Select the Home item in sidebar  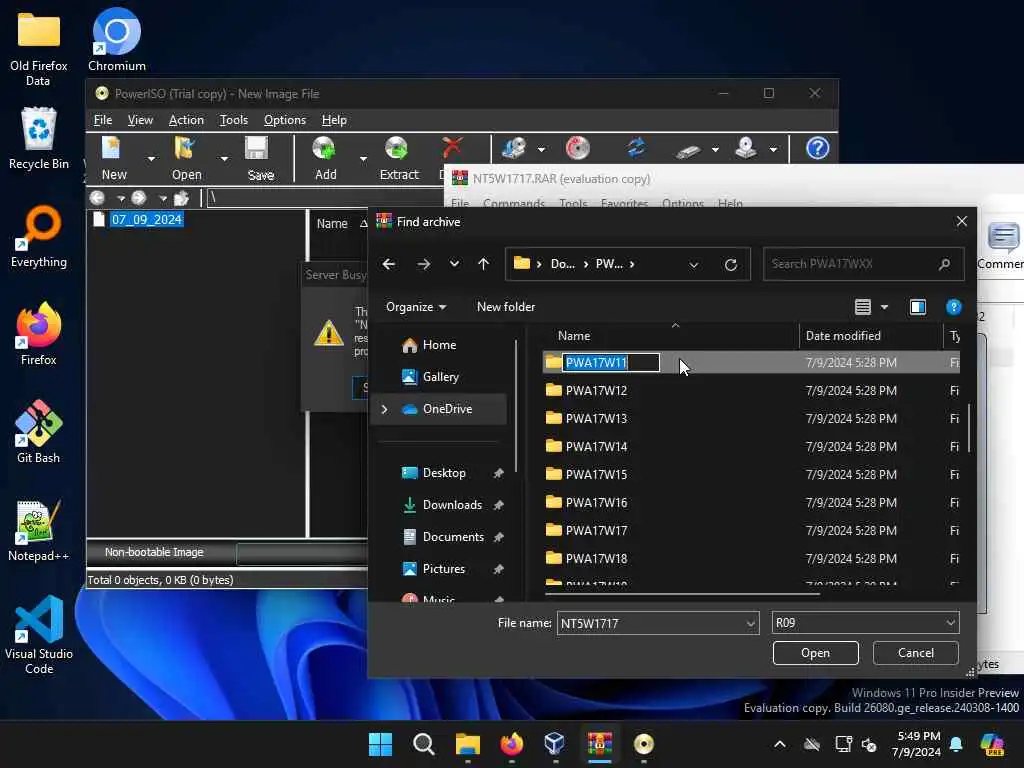coord(439,345)
